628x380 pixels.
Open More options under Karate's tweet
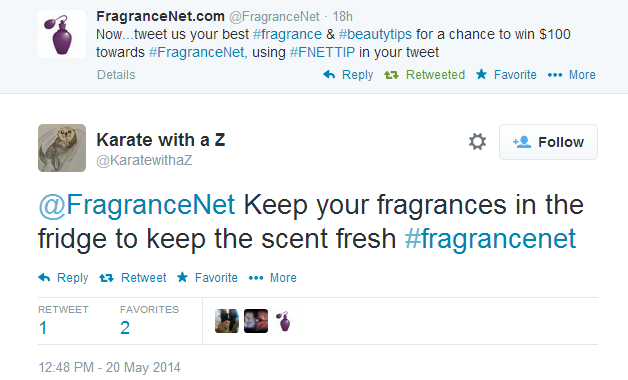(x=273, y=277)
